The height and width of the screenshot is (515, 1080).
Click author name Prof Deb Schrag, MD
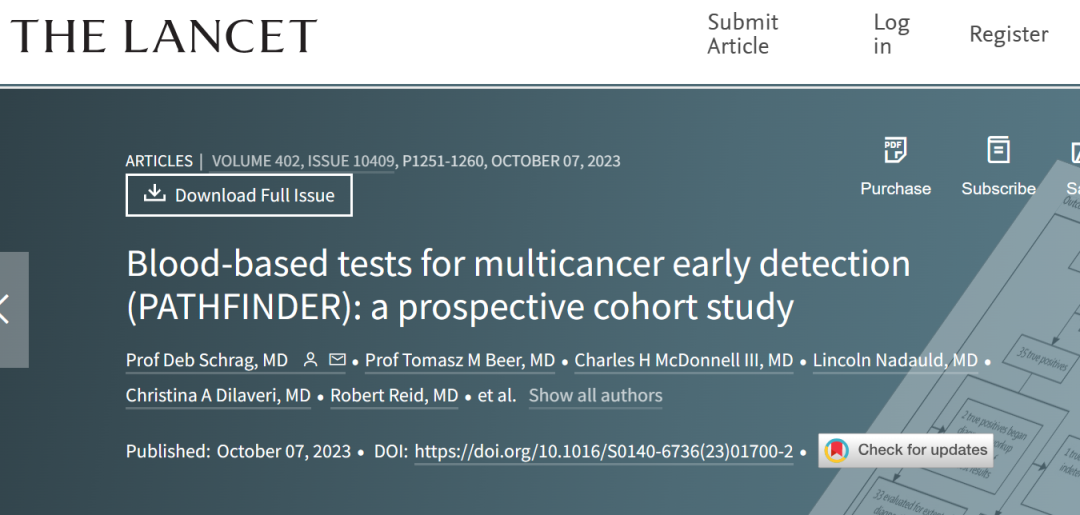coord(207,360)
